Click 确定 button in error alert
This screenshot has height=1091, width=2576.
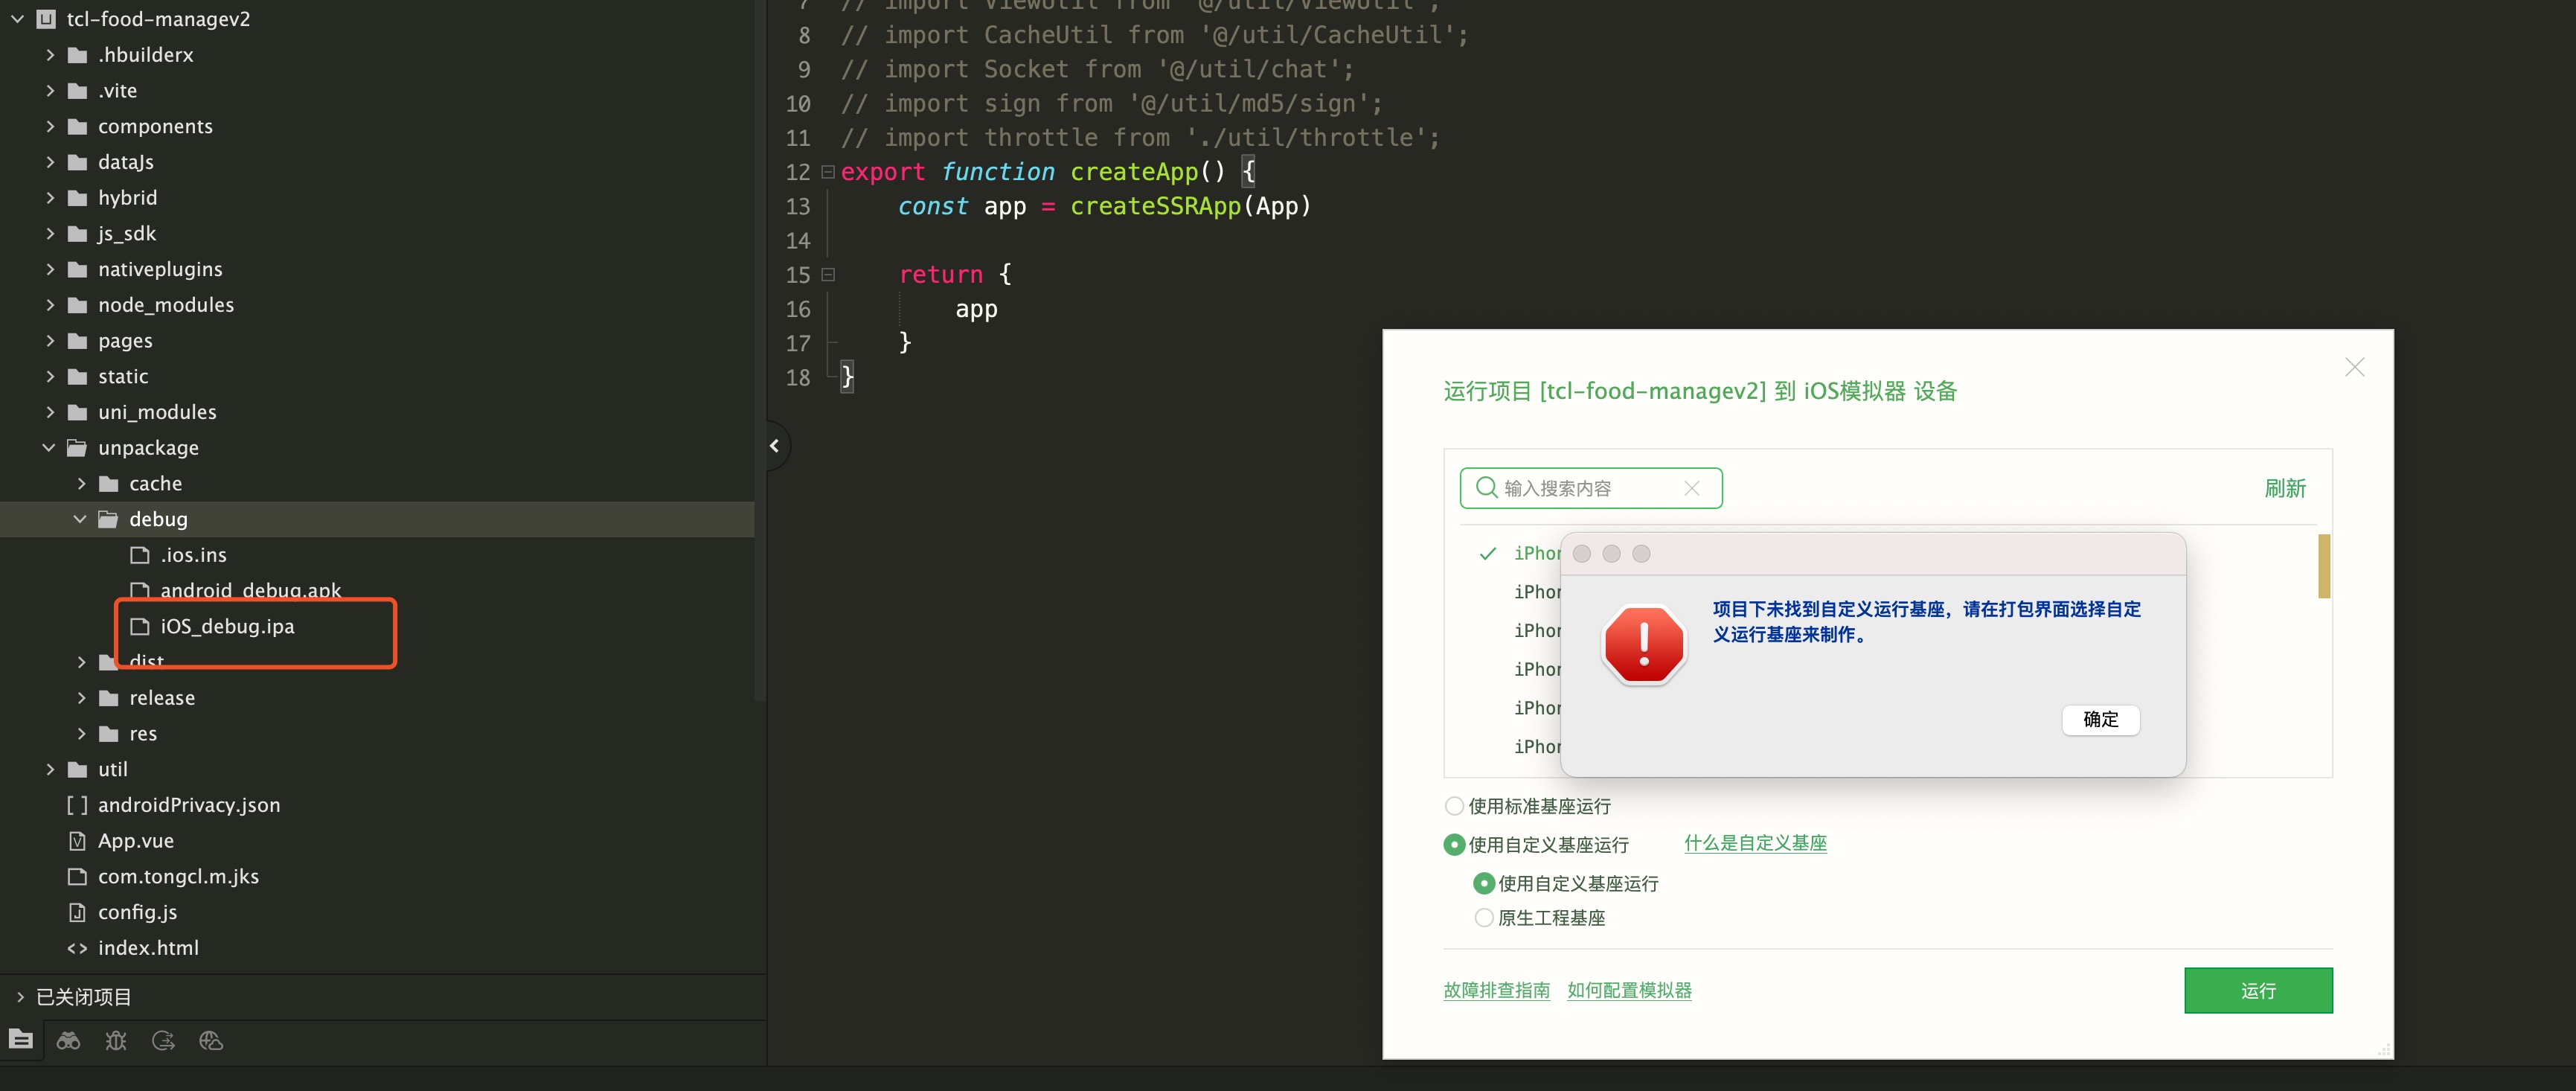click(x=2100, y=719)
